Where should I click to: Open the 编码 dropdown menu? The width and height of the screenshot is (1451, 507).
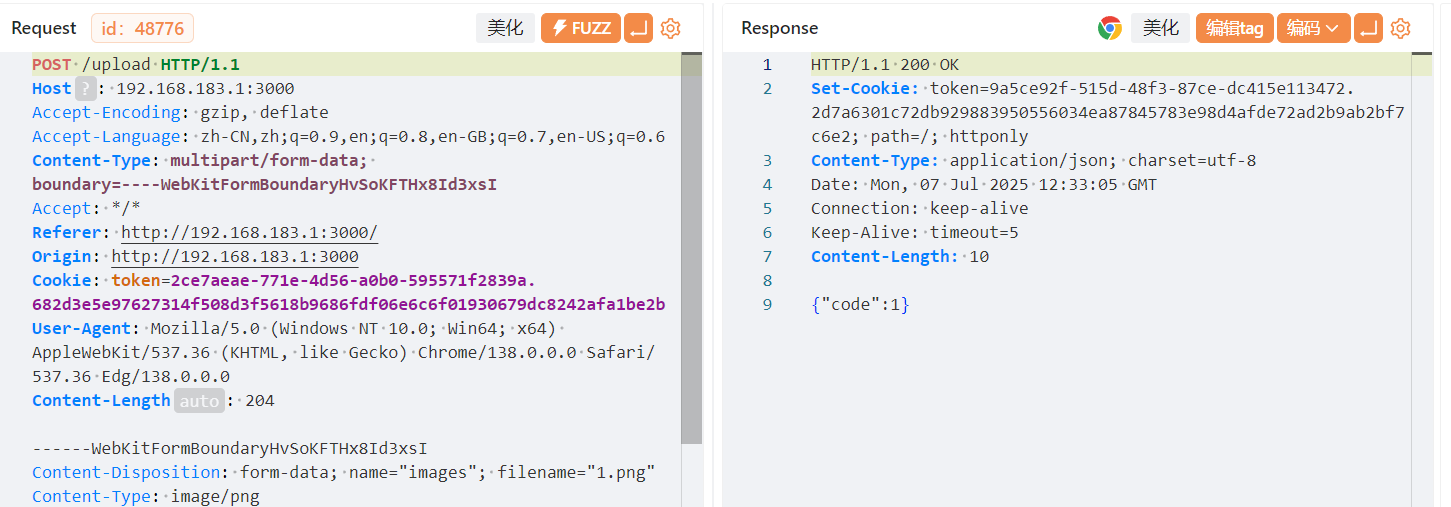[1313, 28]
